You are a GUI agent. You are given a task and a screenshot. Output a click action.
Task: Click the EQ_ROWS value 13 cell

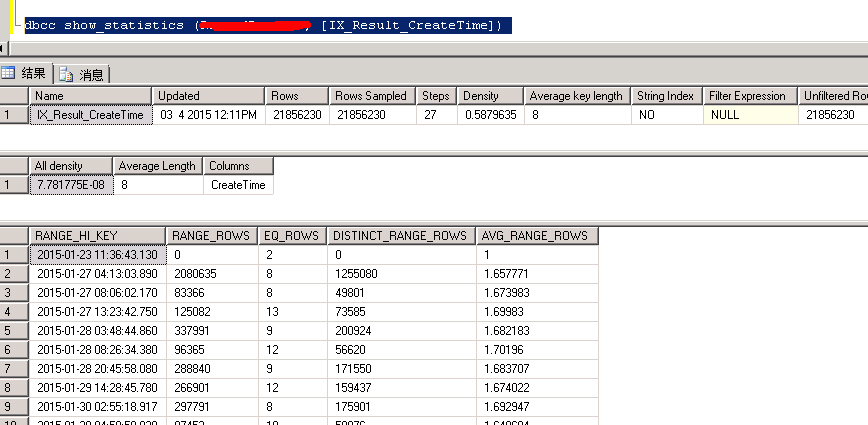click(x=292, y=312)
